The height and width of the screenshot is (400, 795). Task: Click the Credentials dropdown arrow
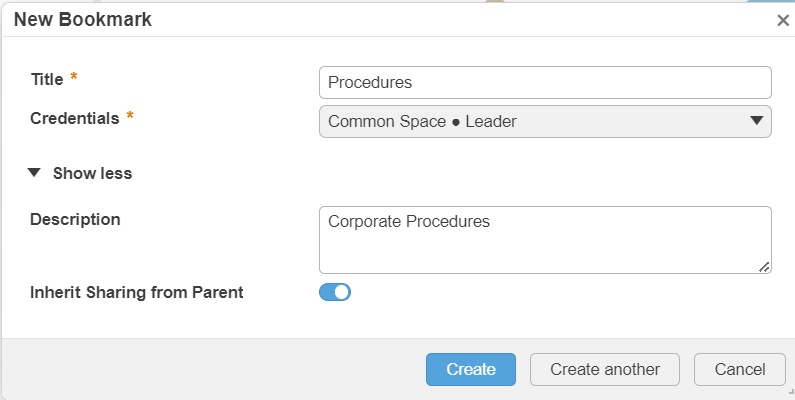click(756, 122)
